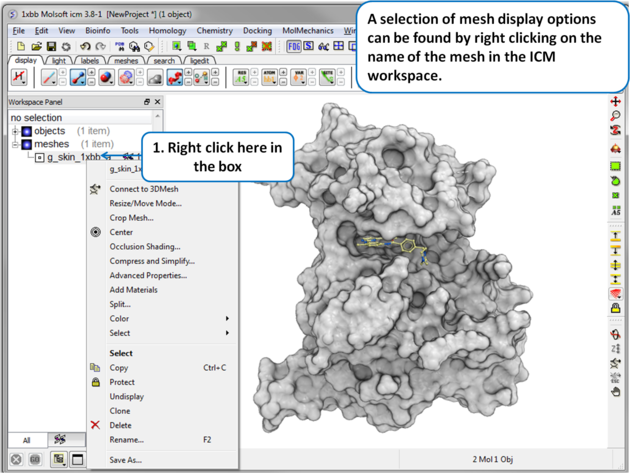
Task: Click Delete in the context menu
Action: [120, 425]
